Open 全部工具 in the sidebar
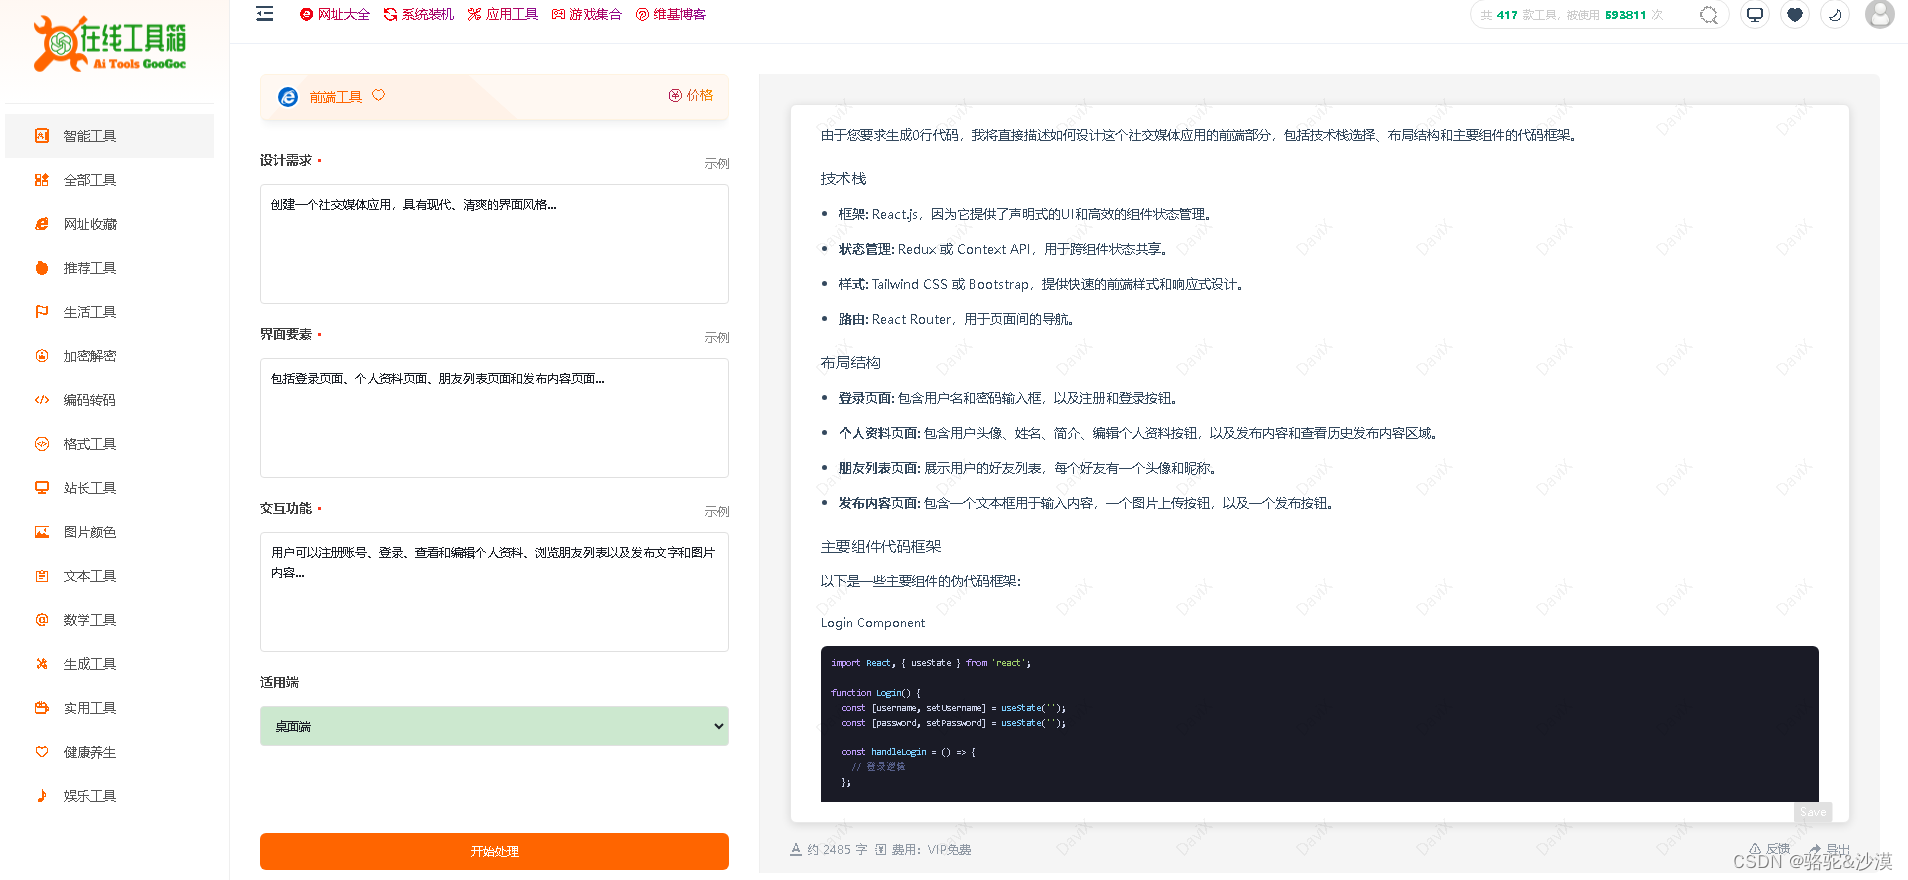The width and height of the screenshot is (1908, 880). coord(109,180)
